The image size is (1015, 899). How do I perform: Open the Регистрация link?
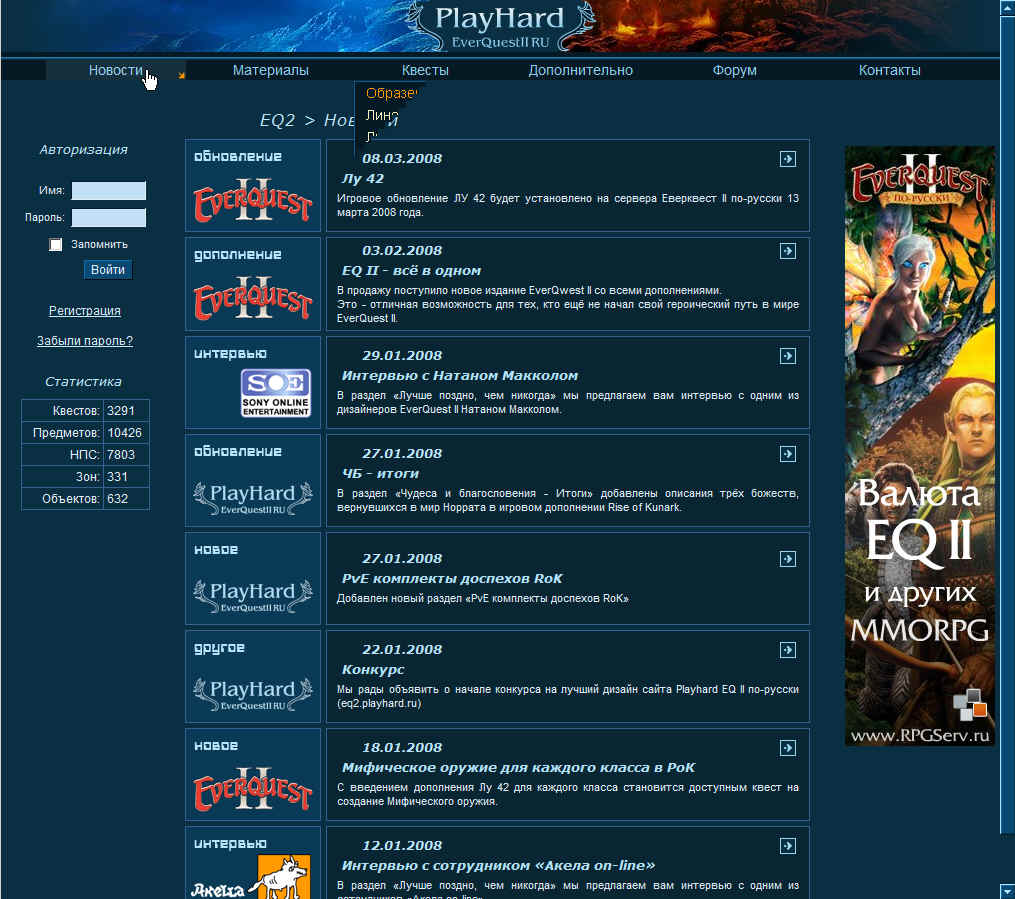pos(84,310)
